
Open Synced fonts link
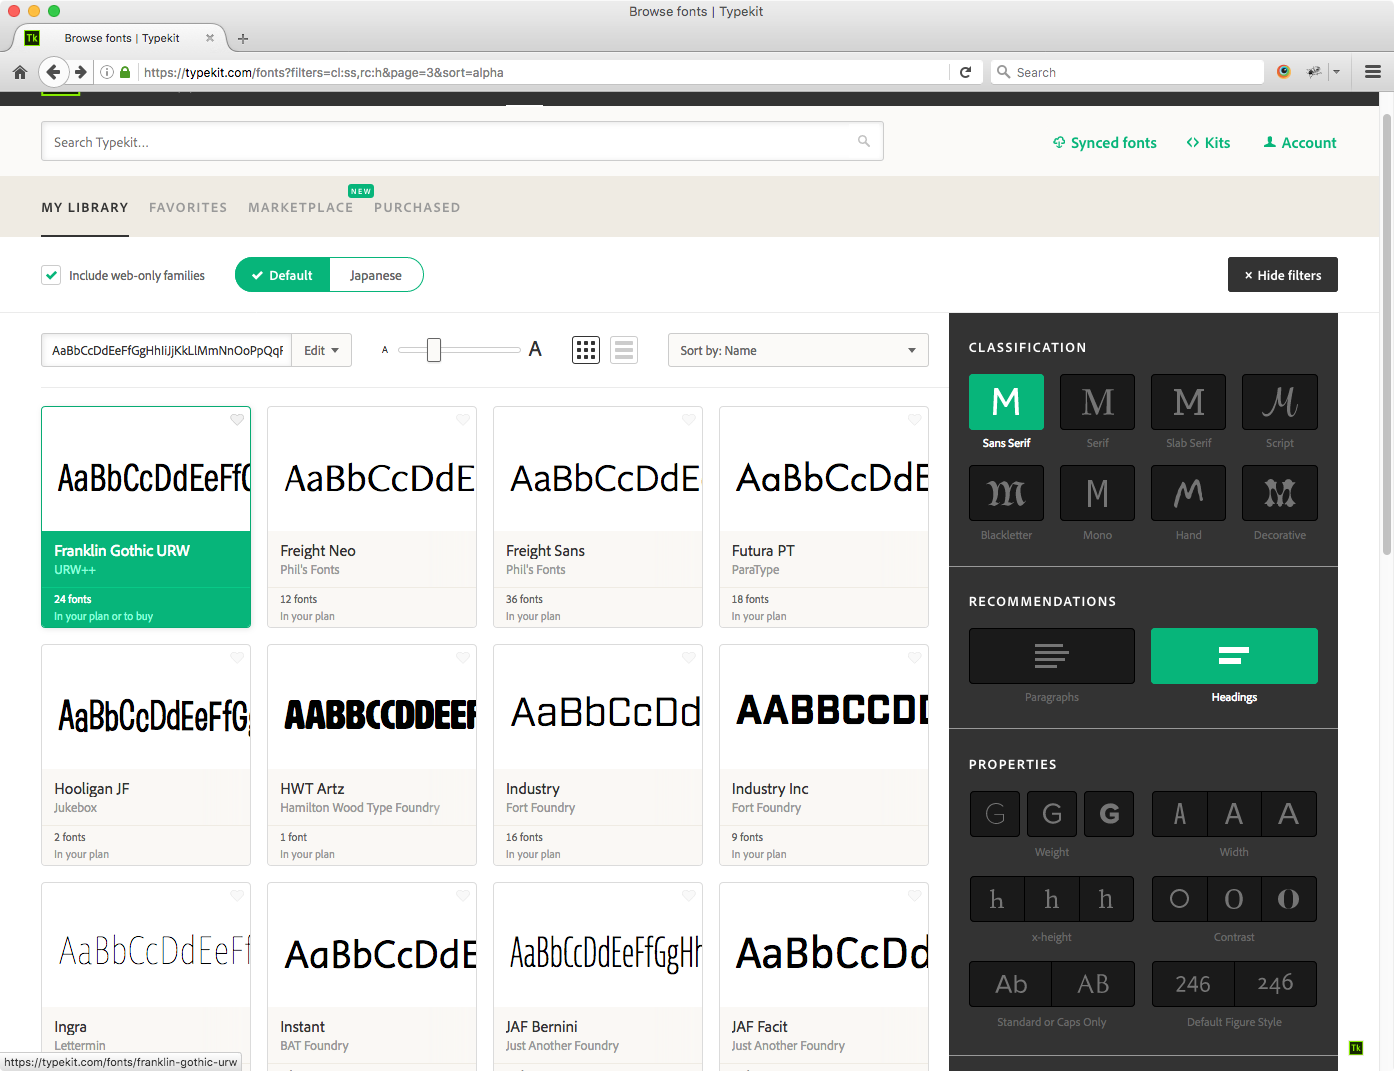(x=1104, y=143)
